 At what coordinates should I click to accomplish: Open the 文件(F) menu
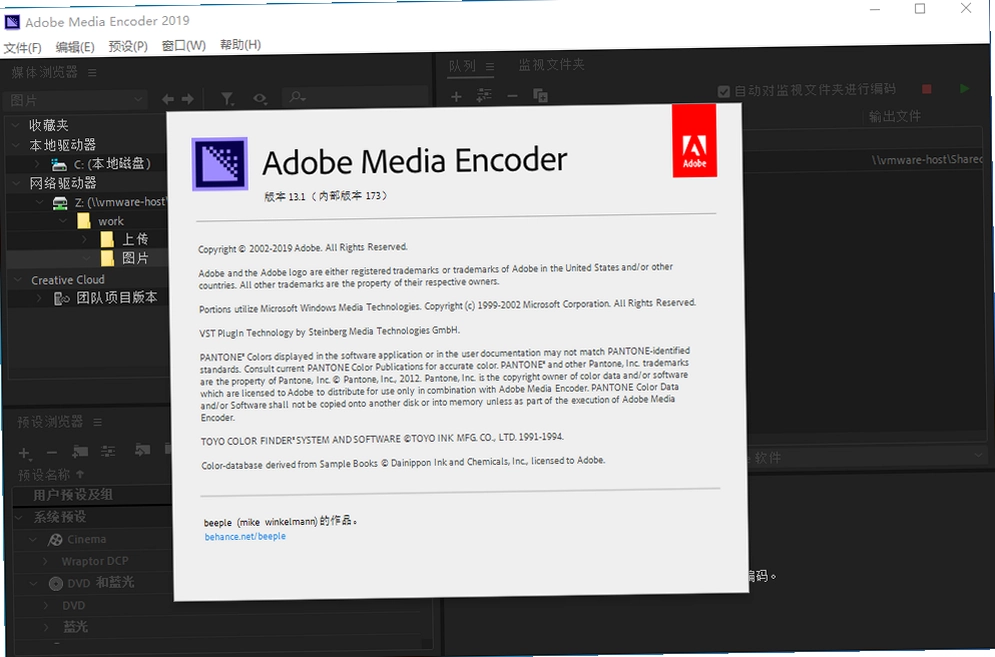point(22,48)
